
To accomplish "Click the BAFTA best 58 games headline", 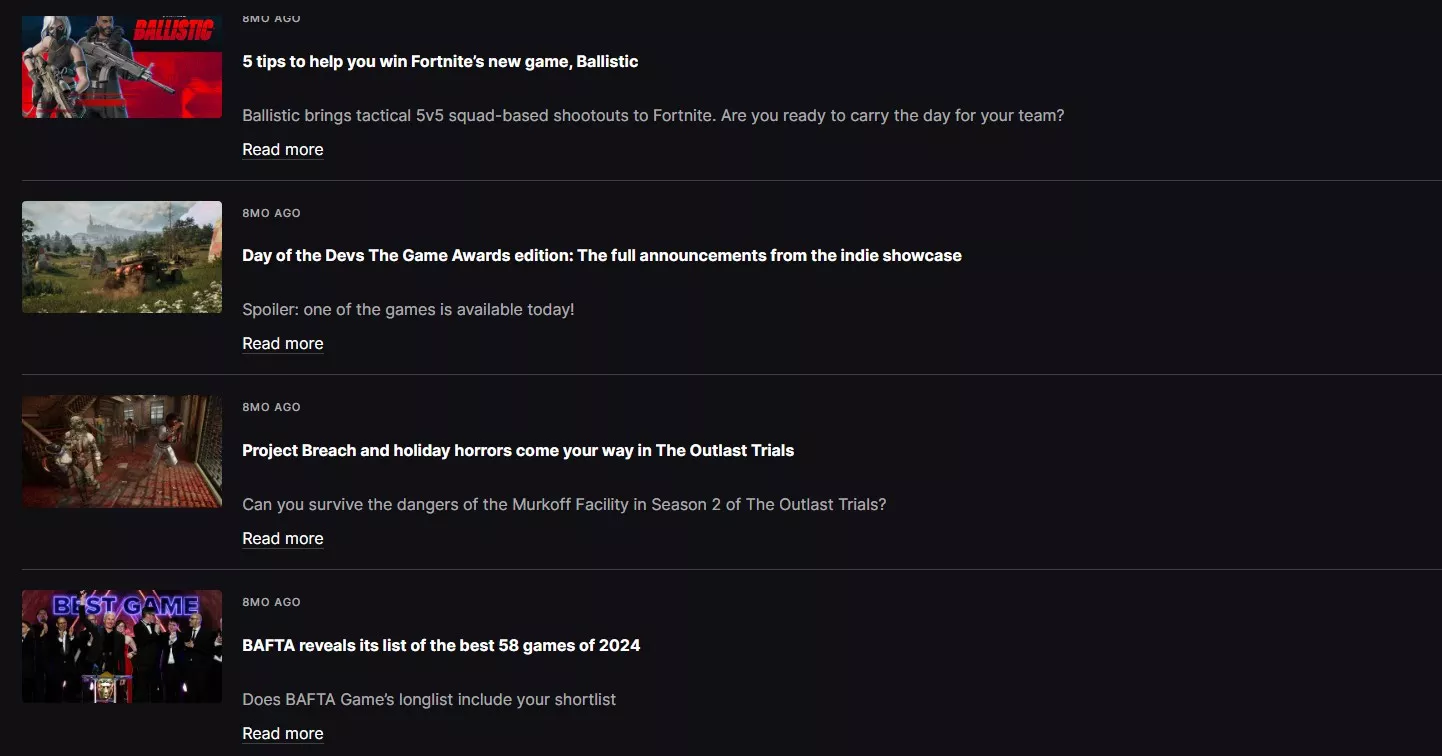I will click(441, 645).
